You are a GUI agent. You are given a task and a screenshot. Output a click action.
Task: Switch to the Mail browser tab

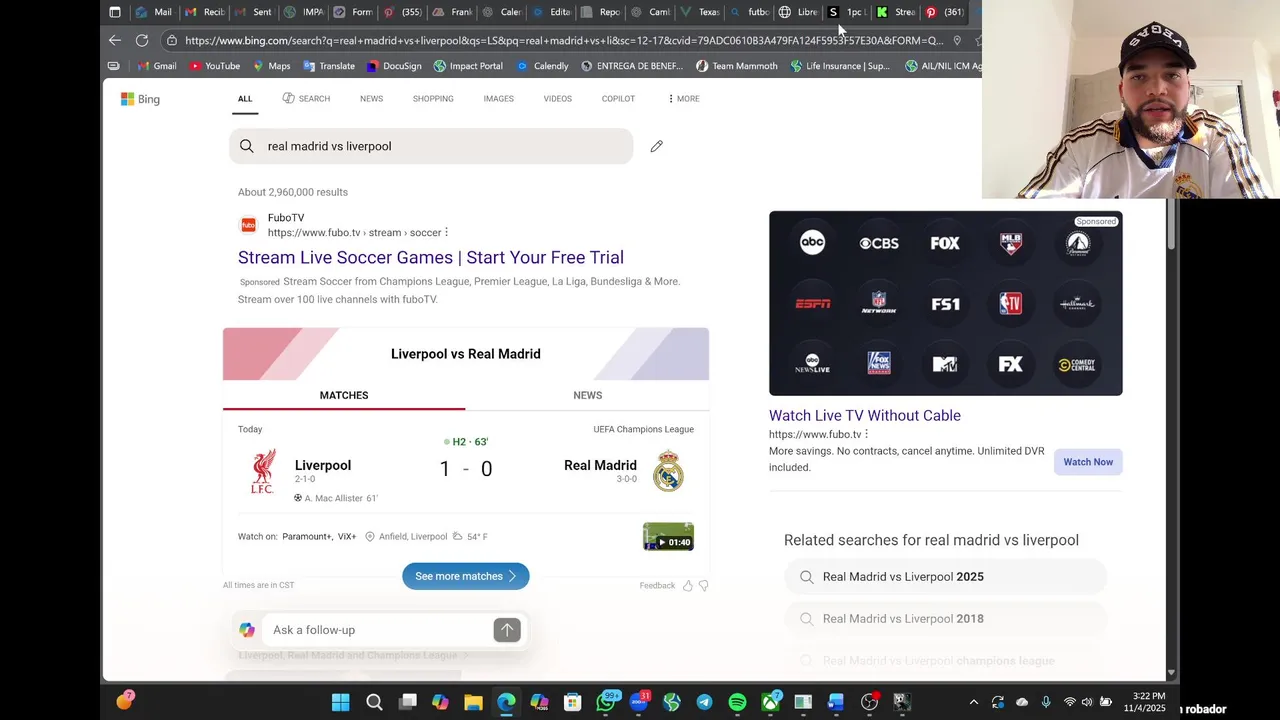pyautogui.click(x=154, y=12)
